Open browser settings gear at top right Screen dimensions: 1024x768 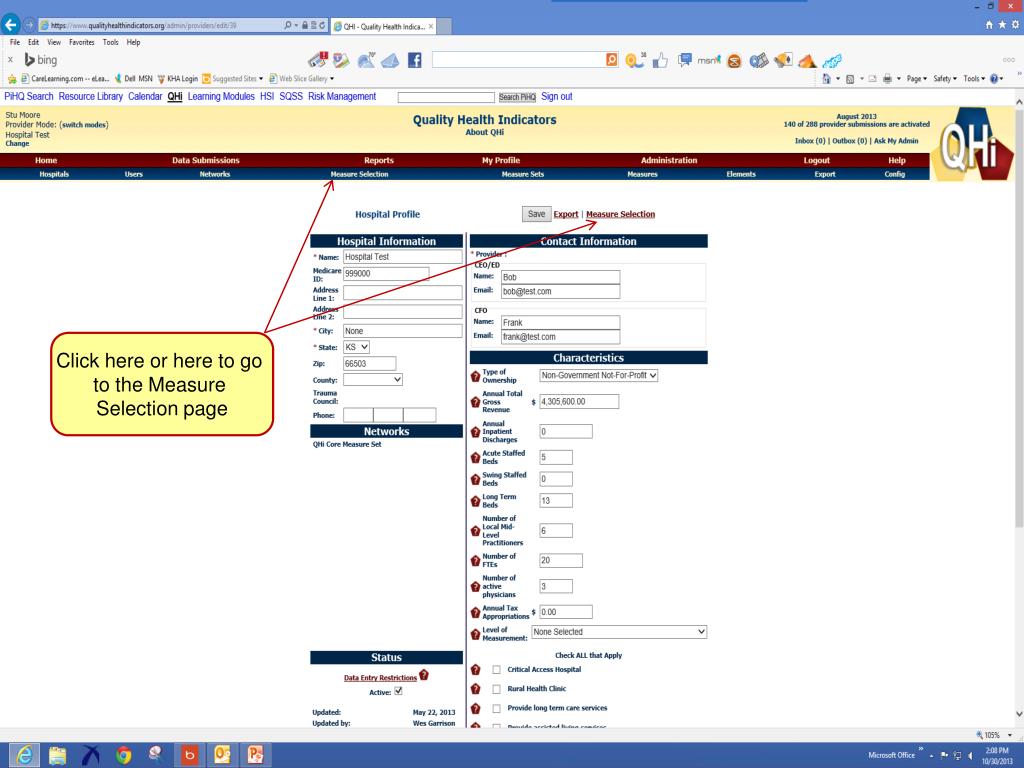point(1015,24)
